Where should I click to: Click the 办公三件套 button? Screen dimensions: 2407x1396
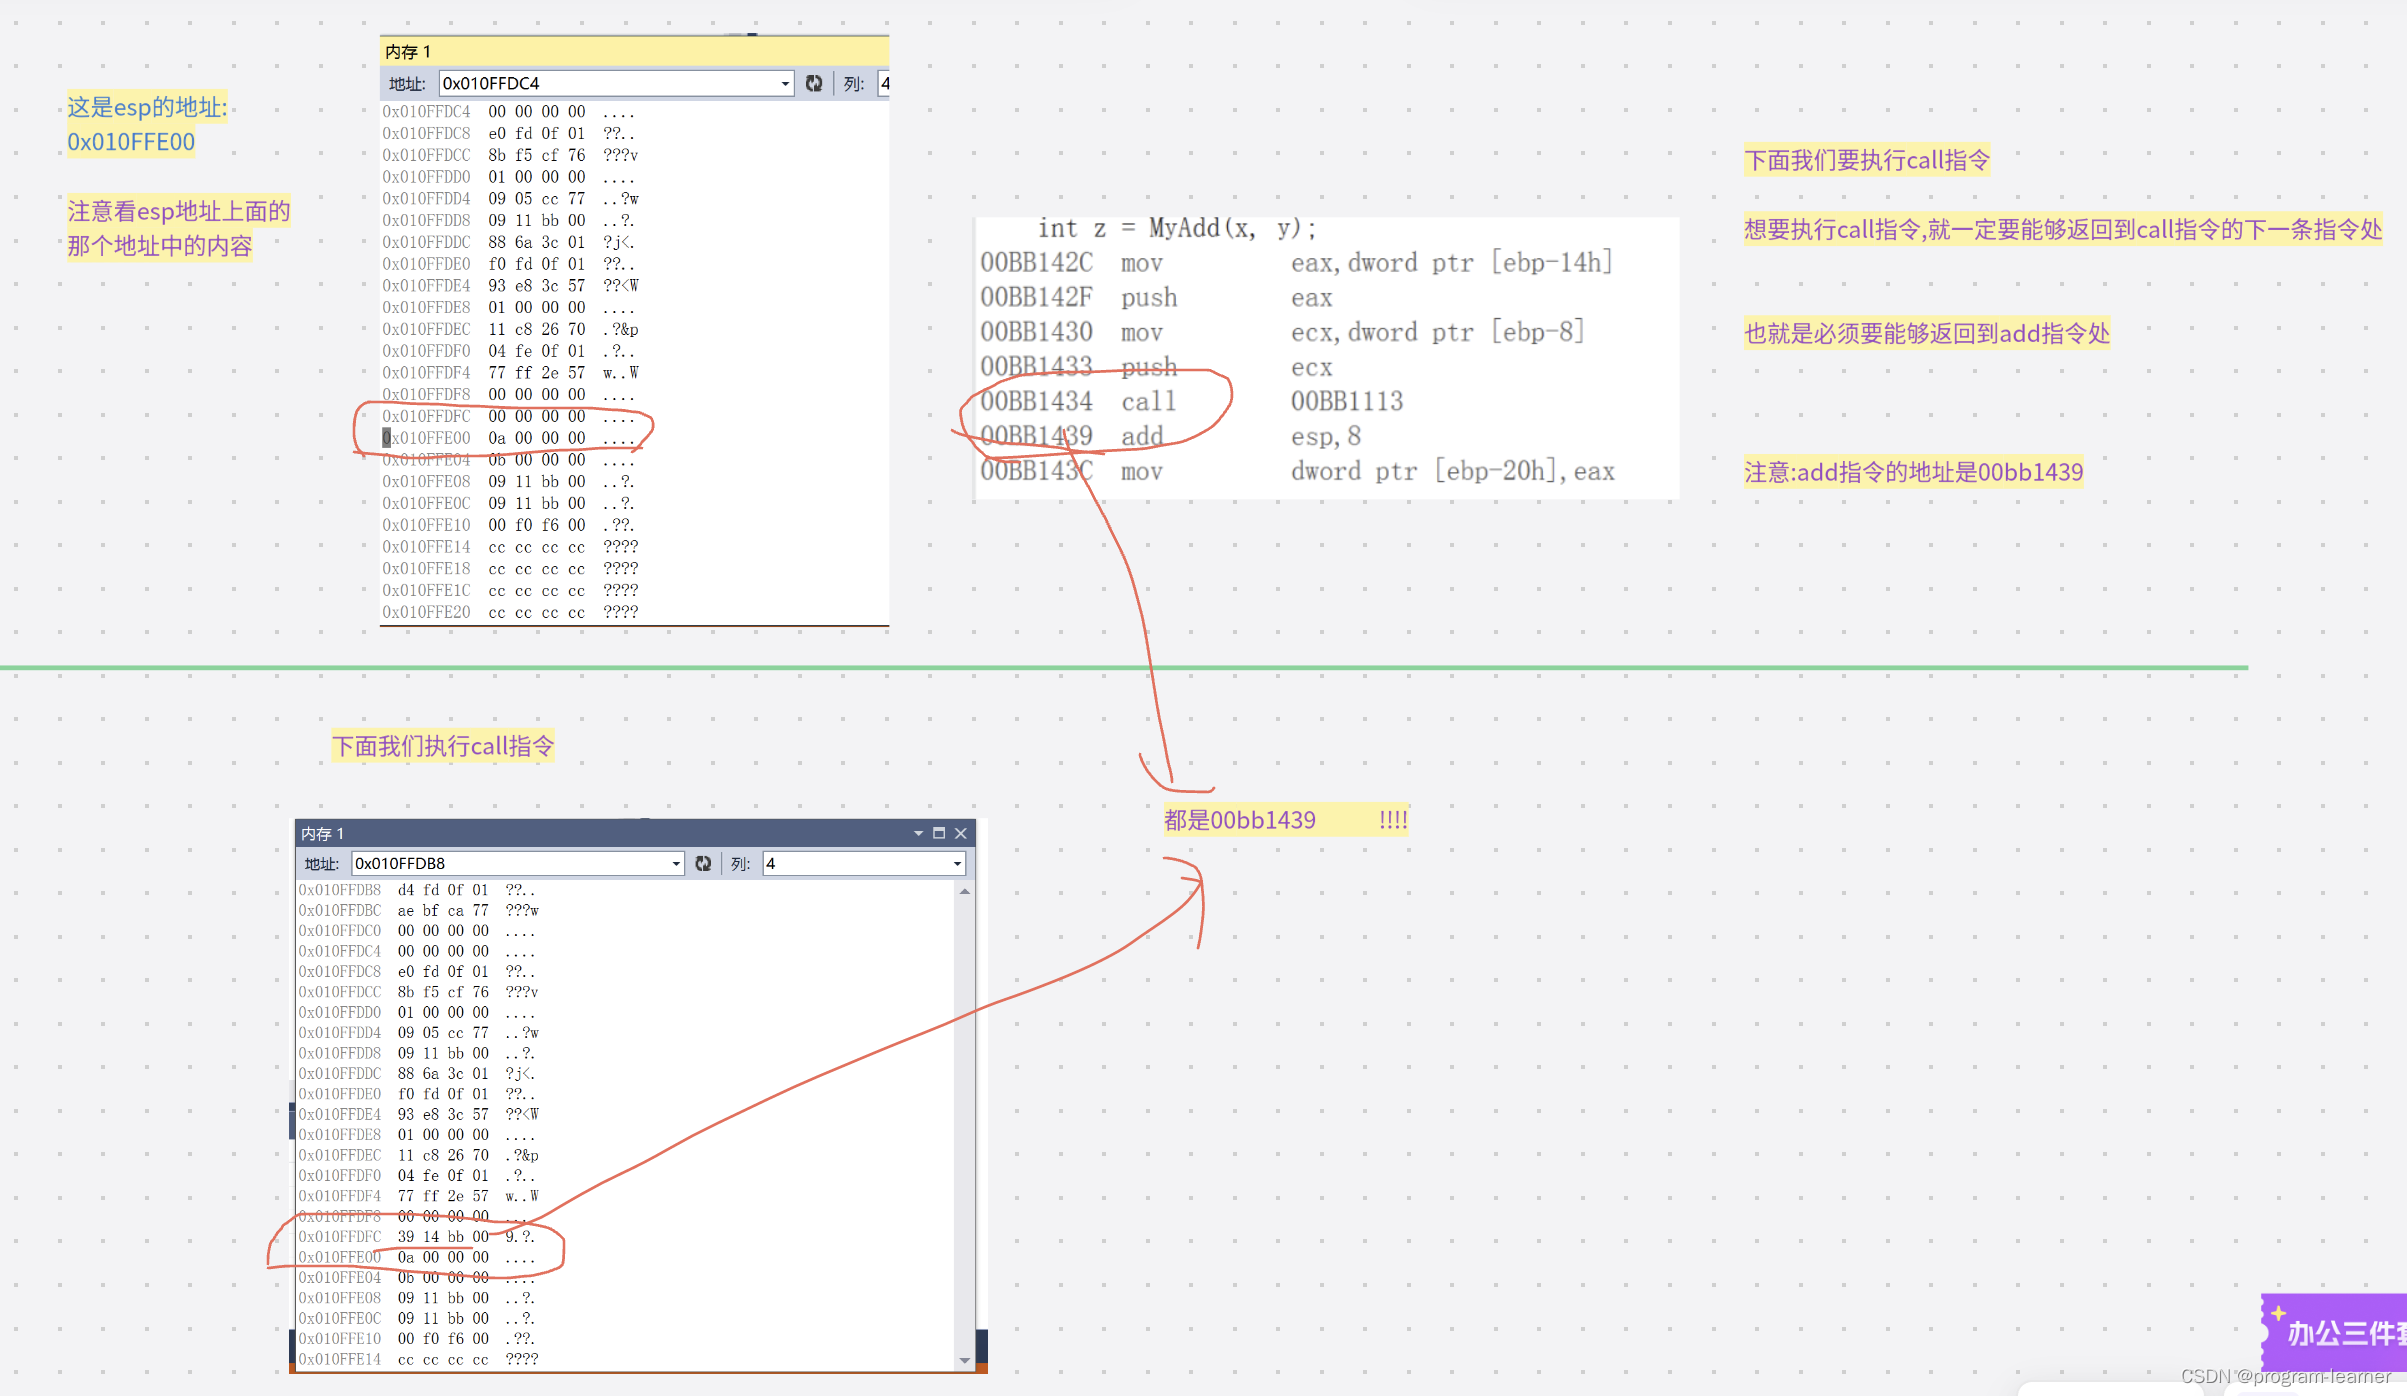[x=2334, y=1332]
